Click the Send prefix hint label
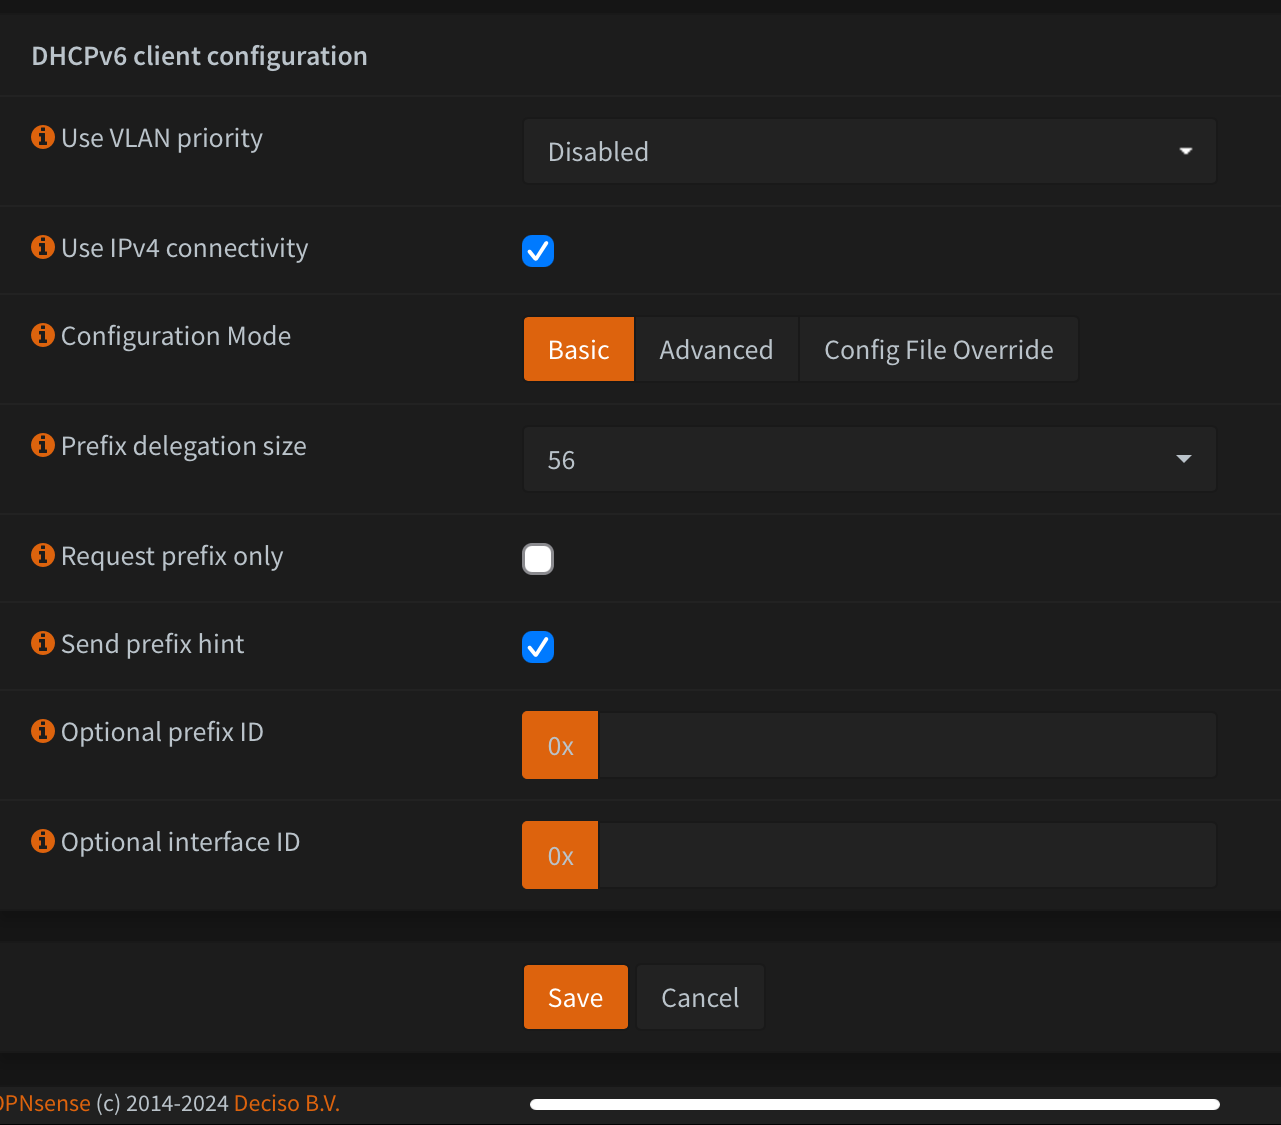This screenshot has height=1125, width=1281. [x=152, y=644]
